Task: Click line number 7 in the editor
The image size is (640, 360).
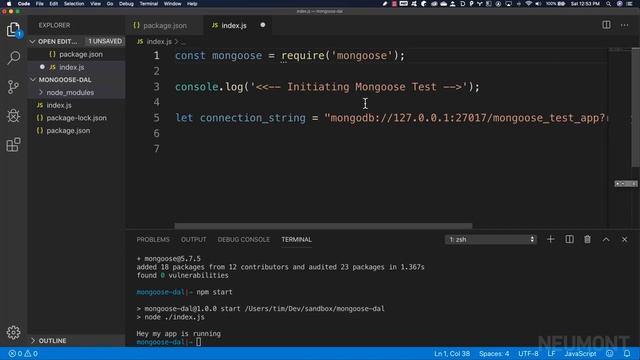Action: point(156,149)
